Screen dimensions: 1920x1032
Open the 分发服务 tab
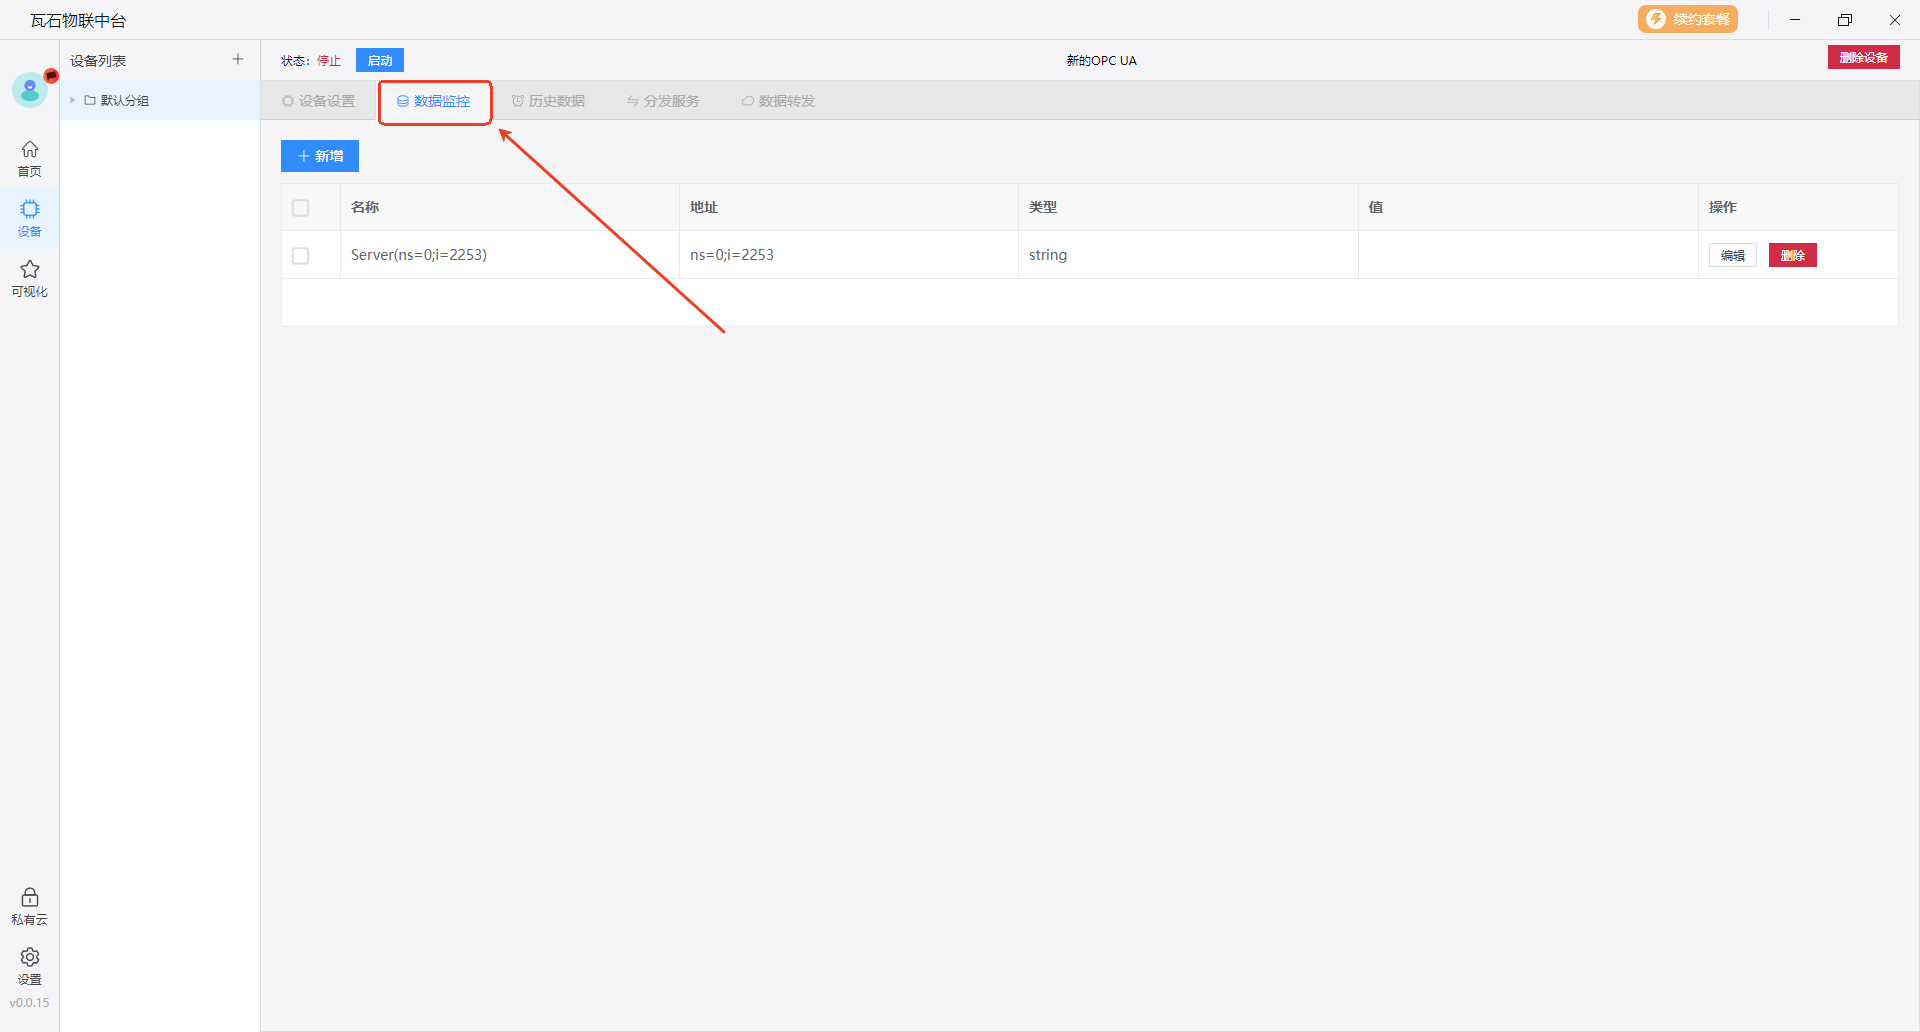tap(663, 101)
